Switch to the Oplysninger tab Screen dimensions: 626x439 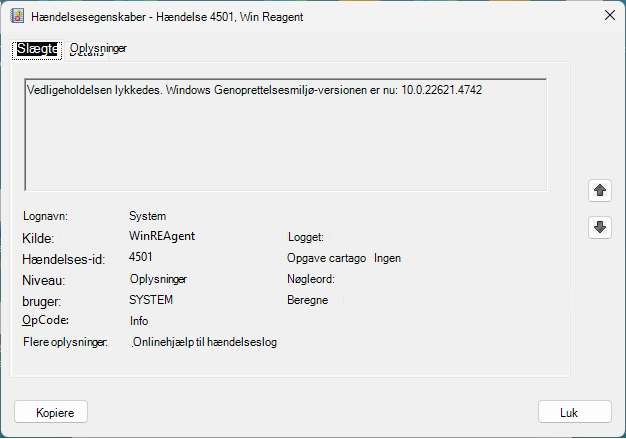point(98,48)
